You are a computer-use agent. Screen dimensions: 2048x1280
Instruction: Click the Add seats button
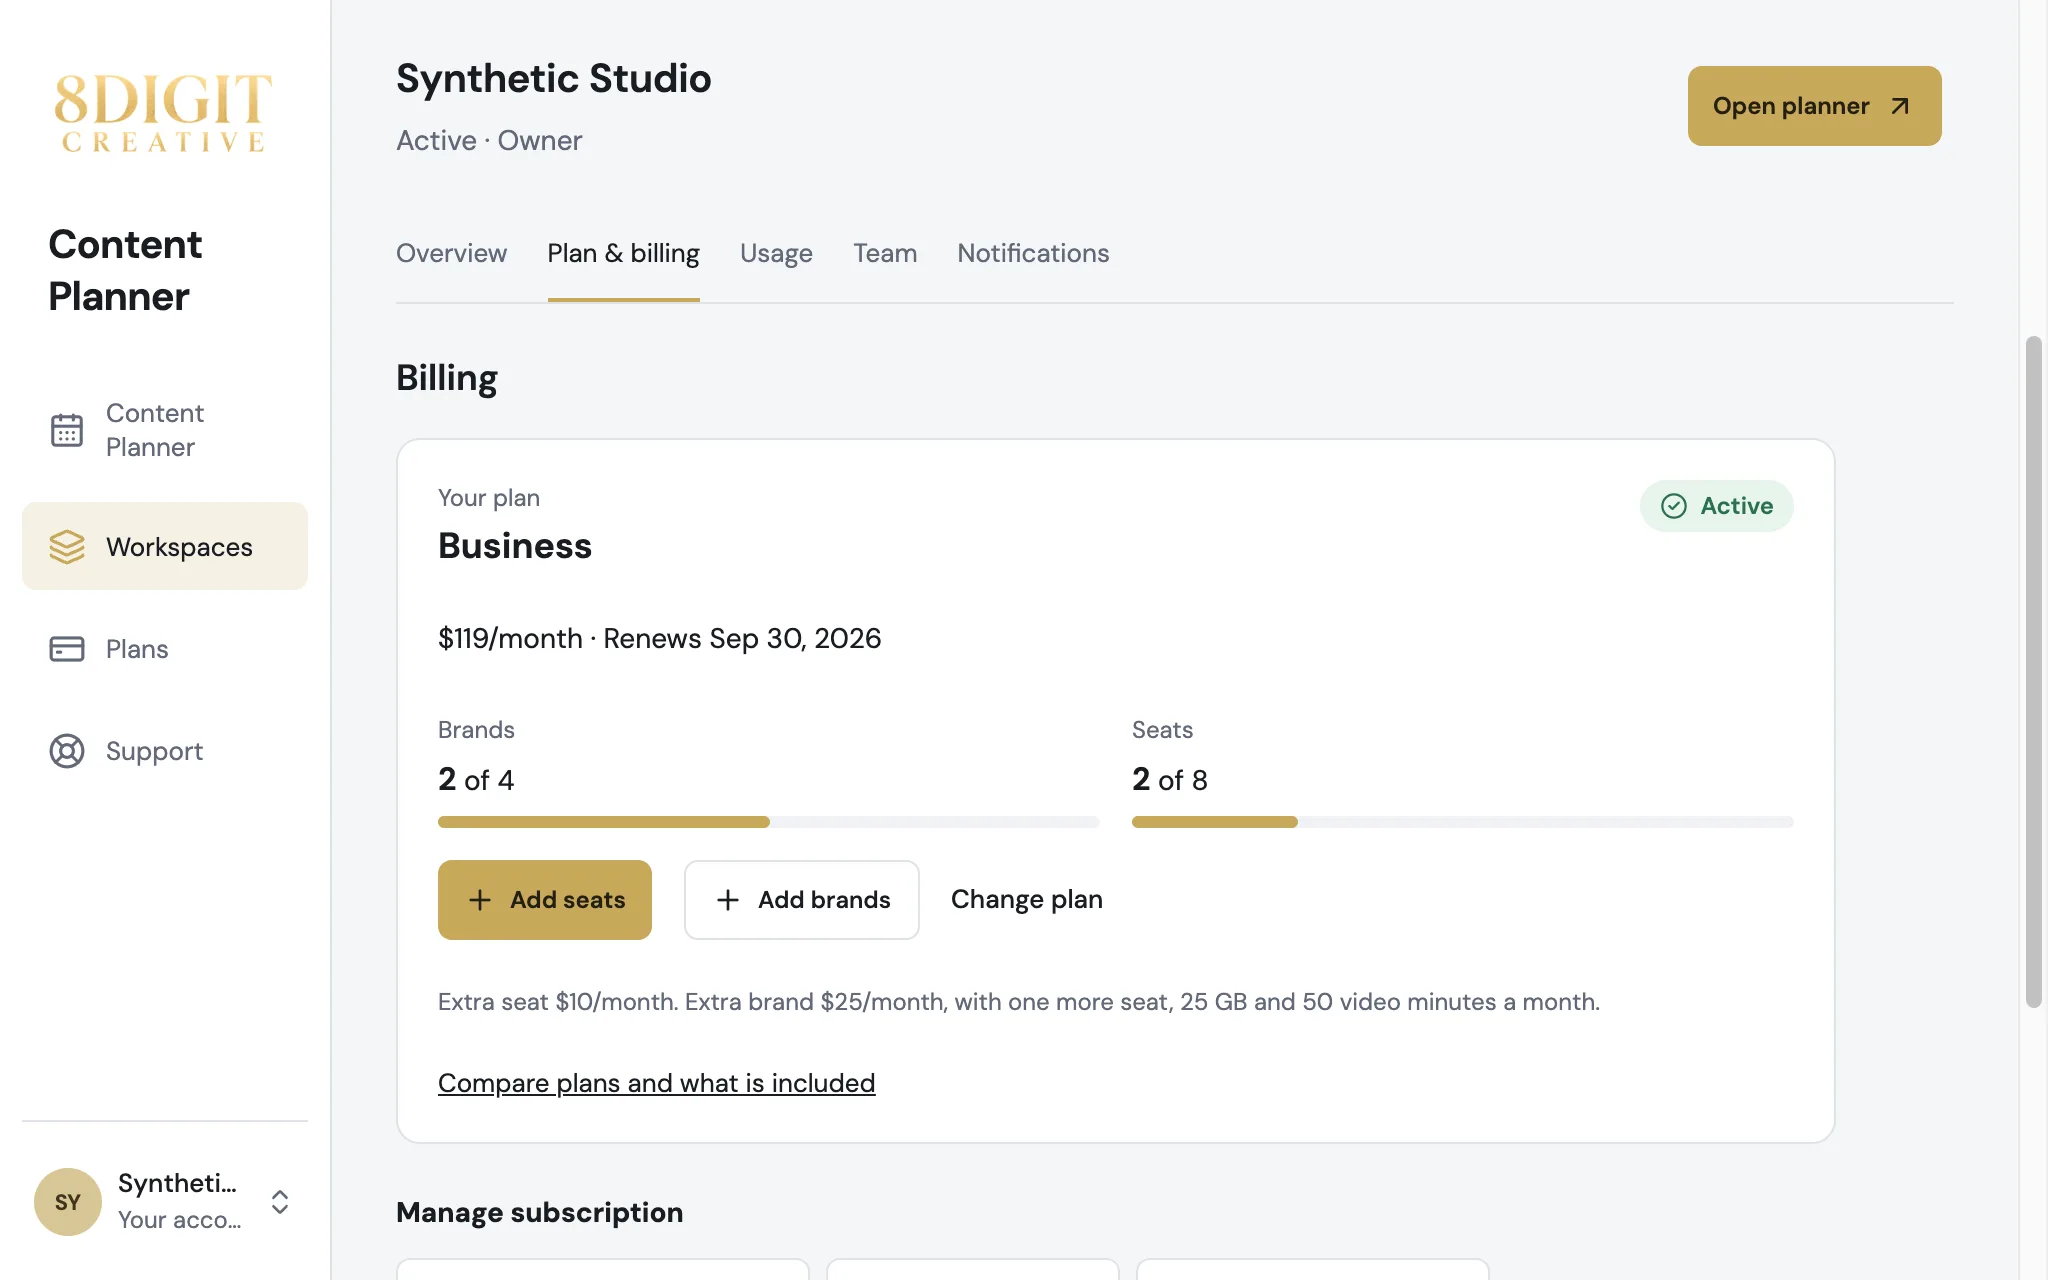coord(545,900)
